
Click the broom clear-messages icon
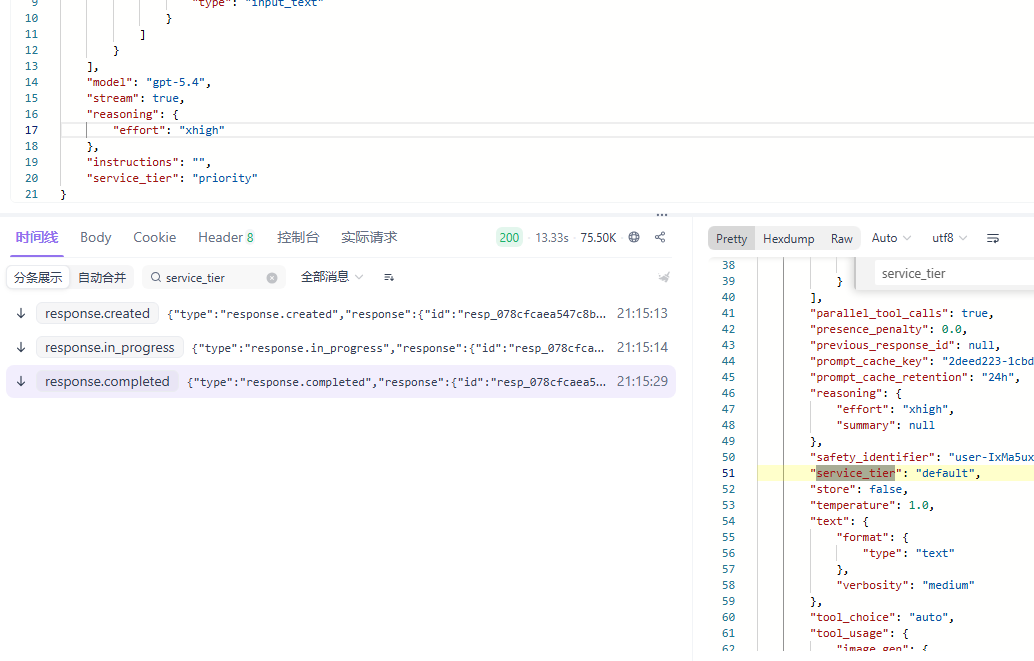coord(664,277)
